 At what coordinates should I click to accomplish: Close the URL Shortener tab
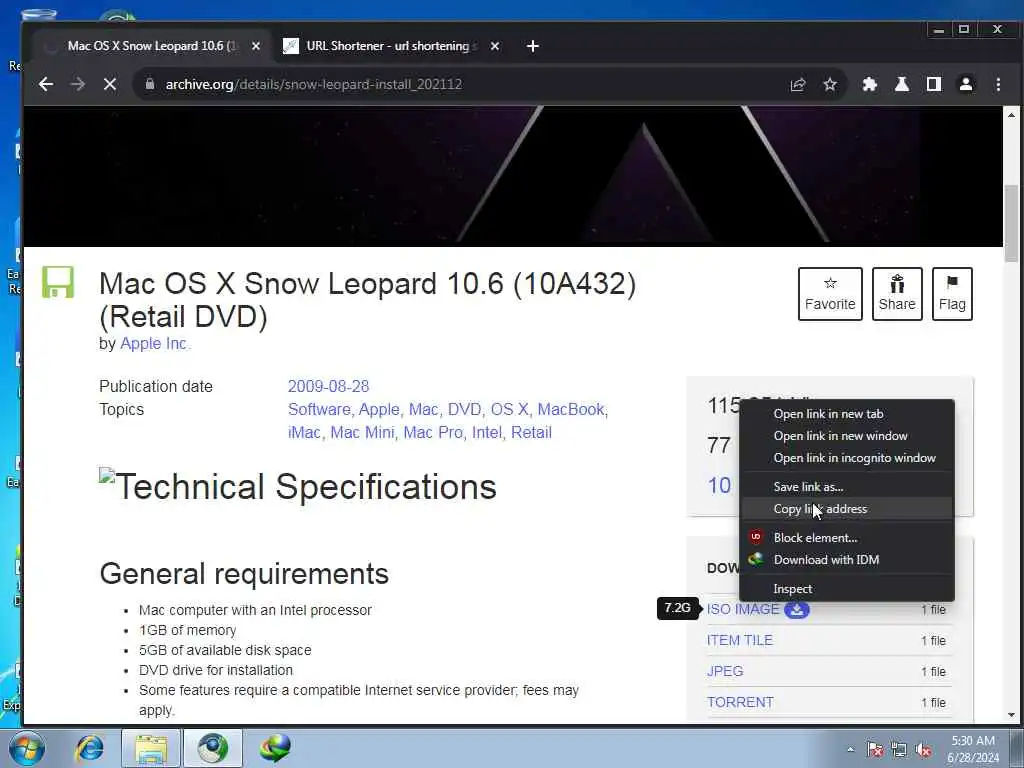[495, 46]
